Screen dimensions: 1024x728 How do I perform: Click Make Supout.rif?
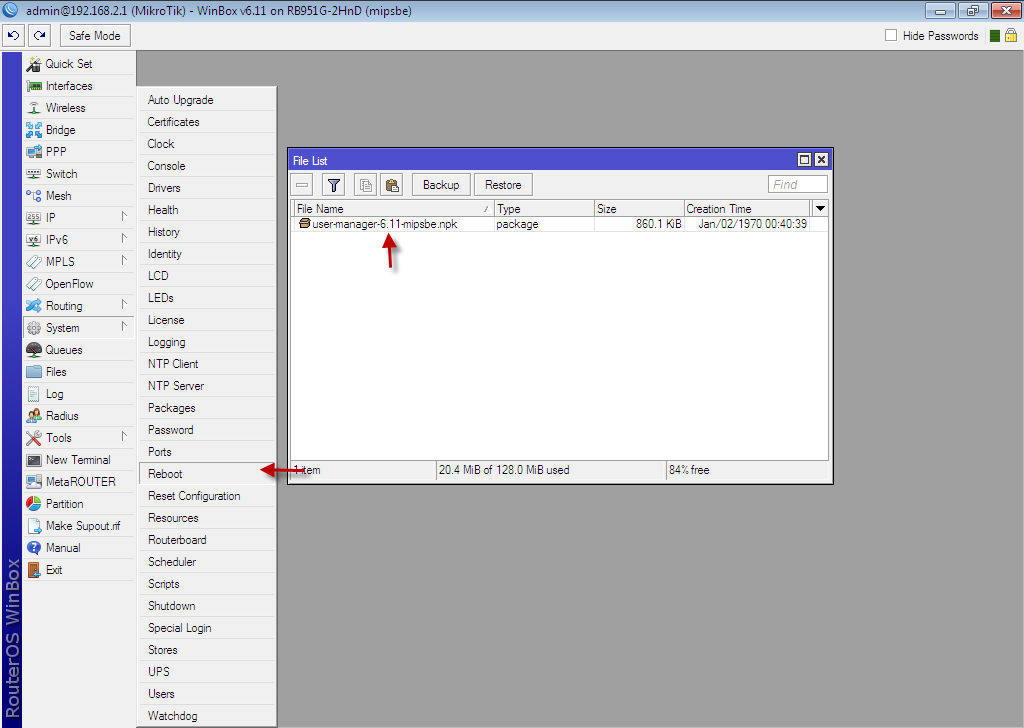(79, 526)
